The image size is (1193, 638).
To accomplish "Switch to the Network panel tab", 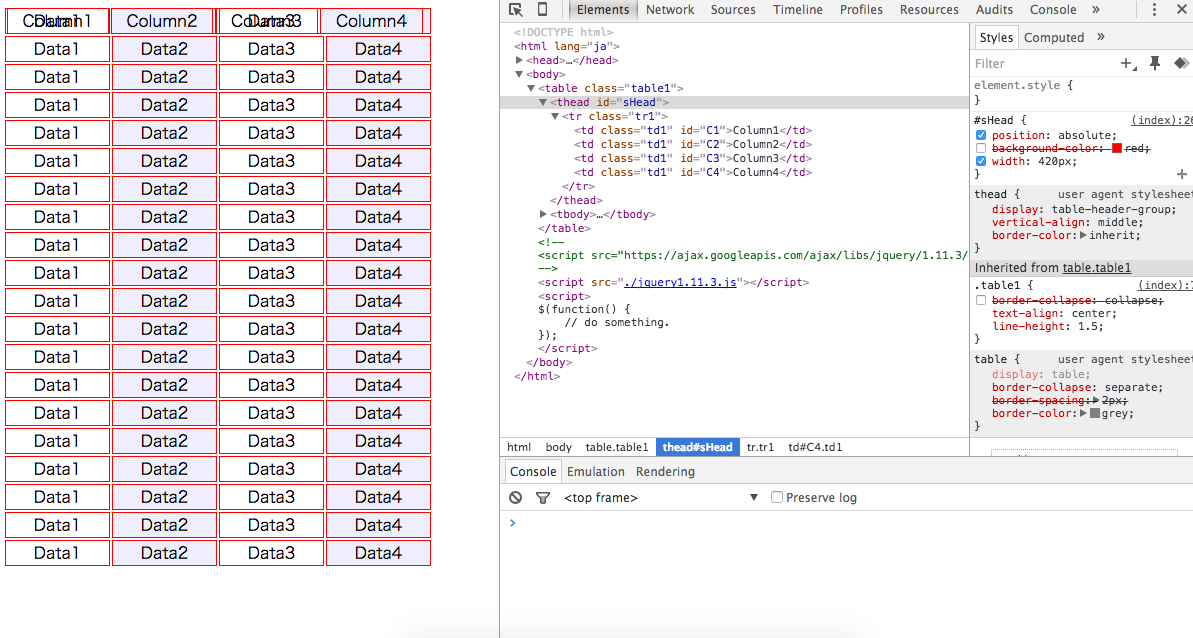I will tap(670, 10).
